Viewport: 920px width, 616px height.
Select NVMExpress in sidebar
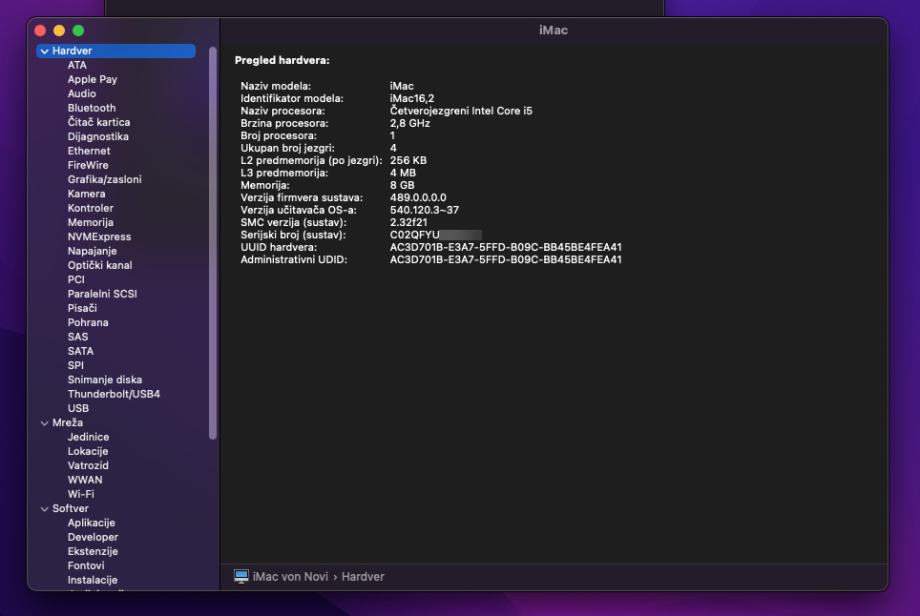pos(99,237)
